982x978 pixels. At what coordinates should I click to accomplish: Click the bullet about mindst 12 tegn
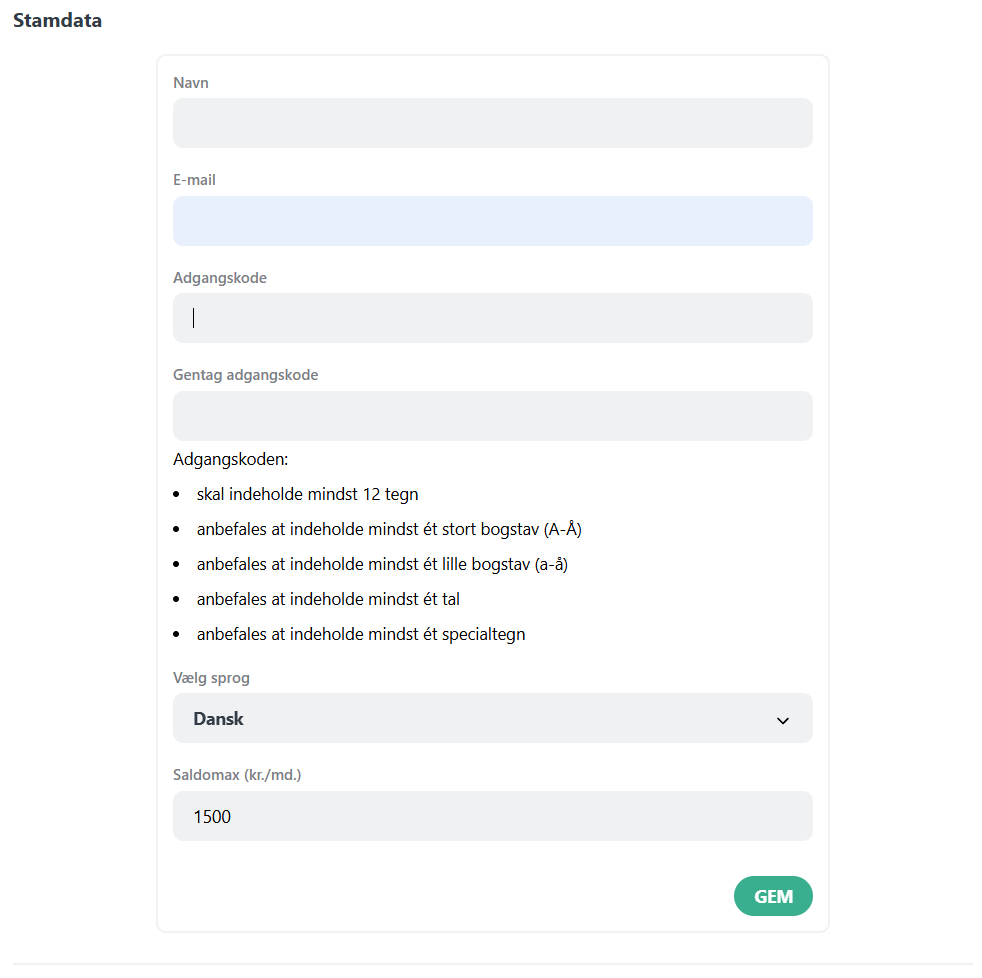(307, 494)
